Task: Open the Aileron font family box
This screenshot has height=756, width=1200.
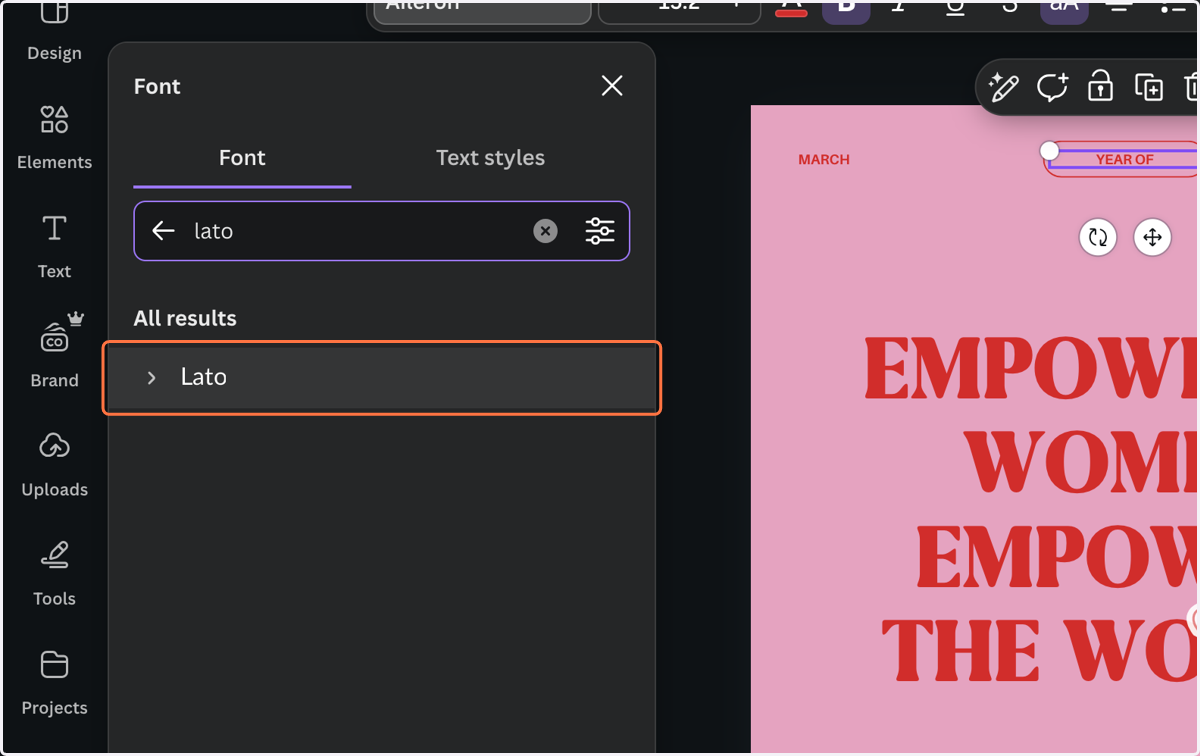Action: (x=483, y=8)
